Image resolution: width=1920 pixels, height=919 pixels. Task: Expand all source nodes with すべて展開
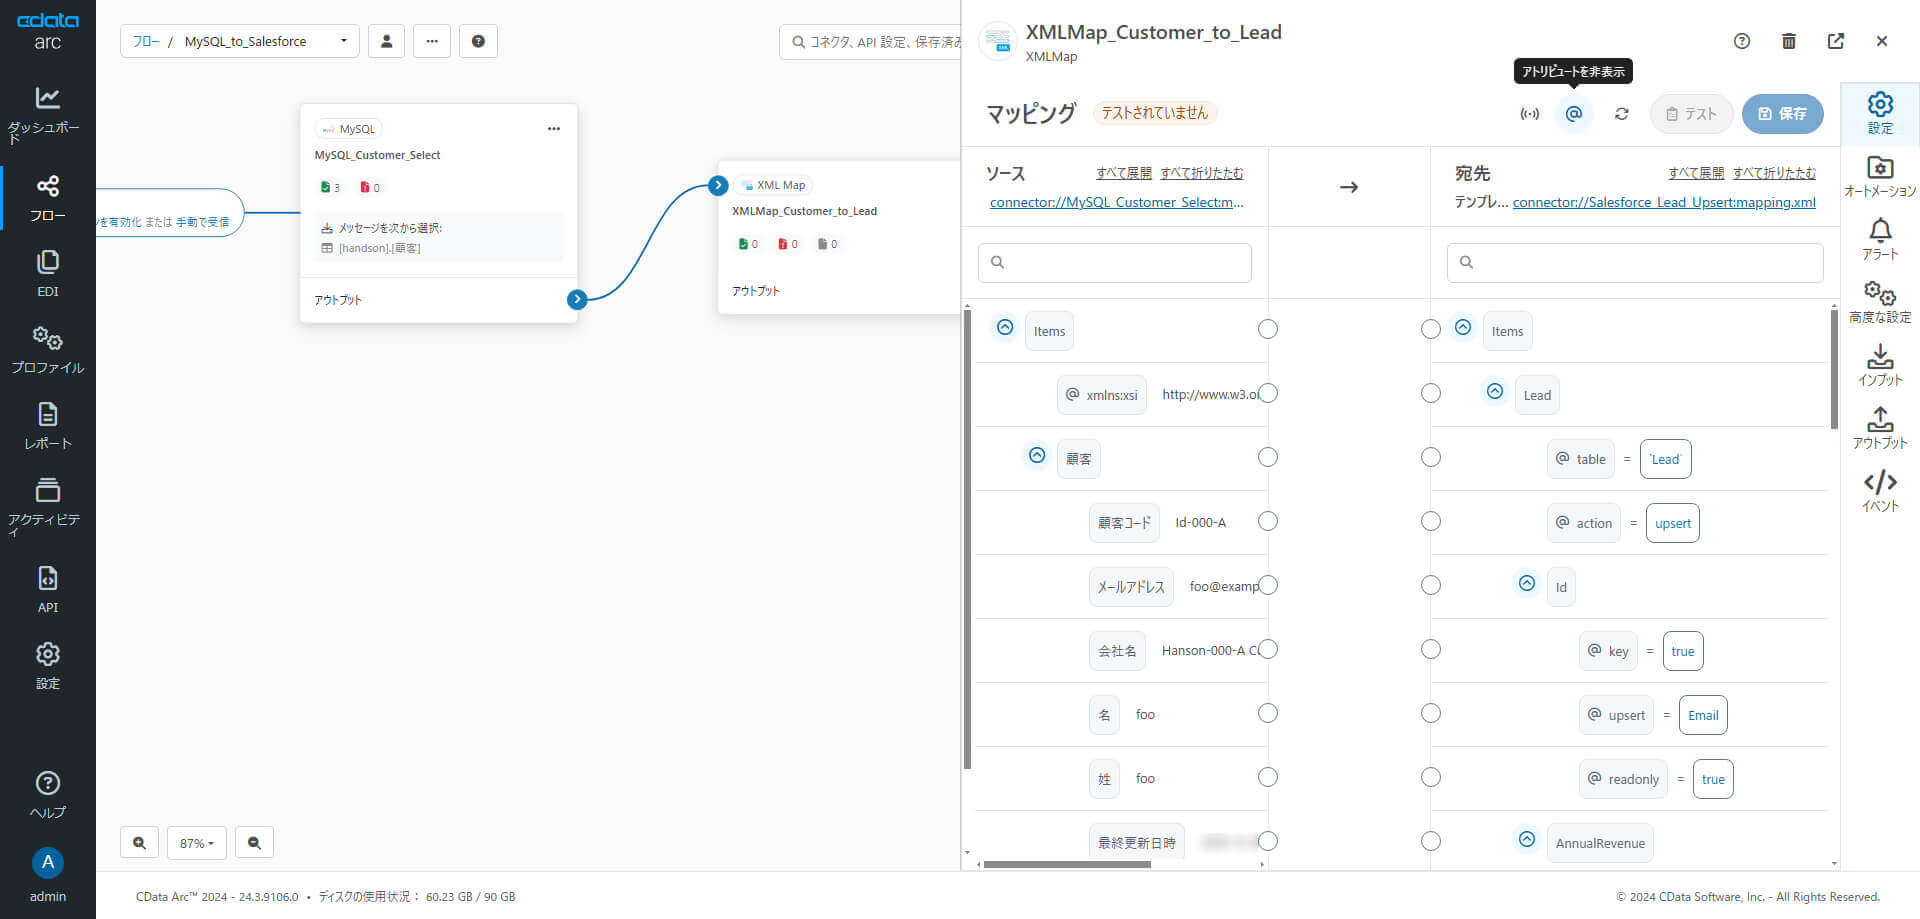(1124, 173)
